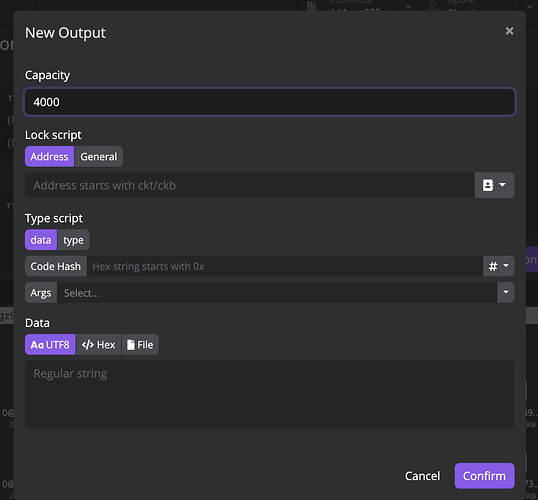Close the New Output dialog with X
This screenshot has width=538, height=500.
tap(509, 31)
